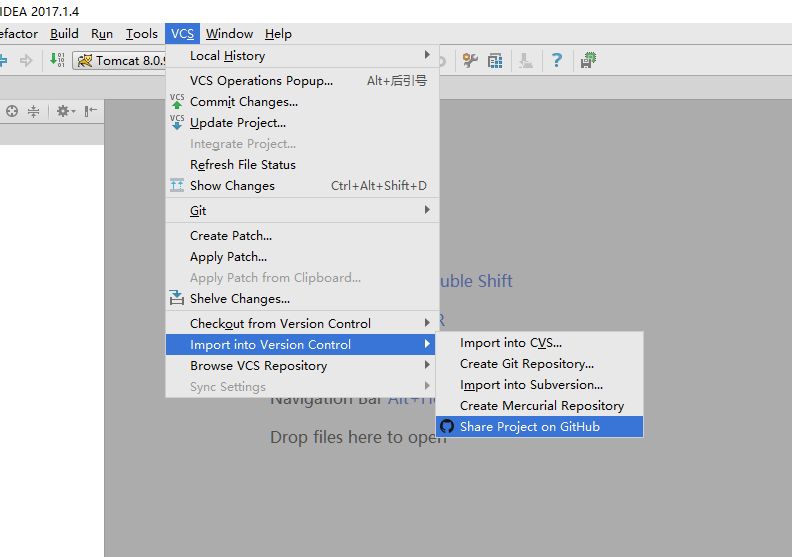Screen dimensions: 792x557
Task: Choose Create Mercurial Repository option
Action: [539, 406]
